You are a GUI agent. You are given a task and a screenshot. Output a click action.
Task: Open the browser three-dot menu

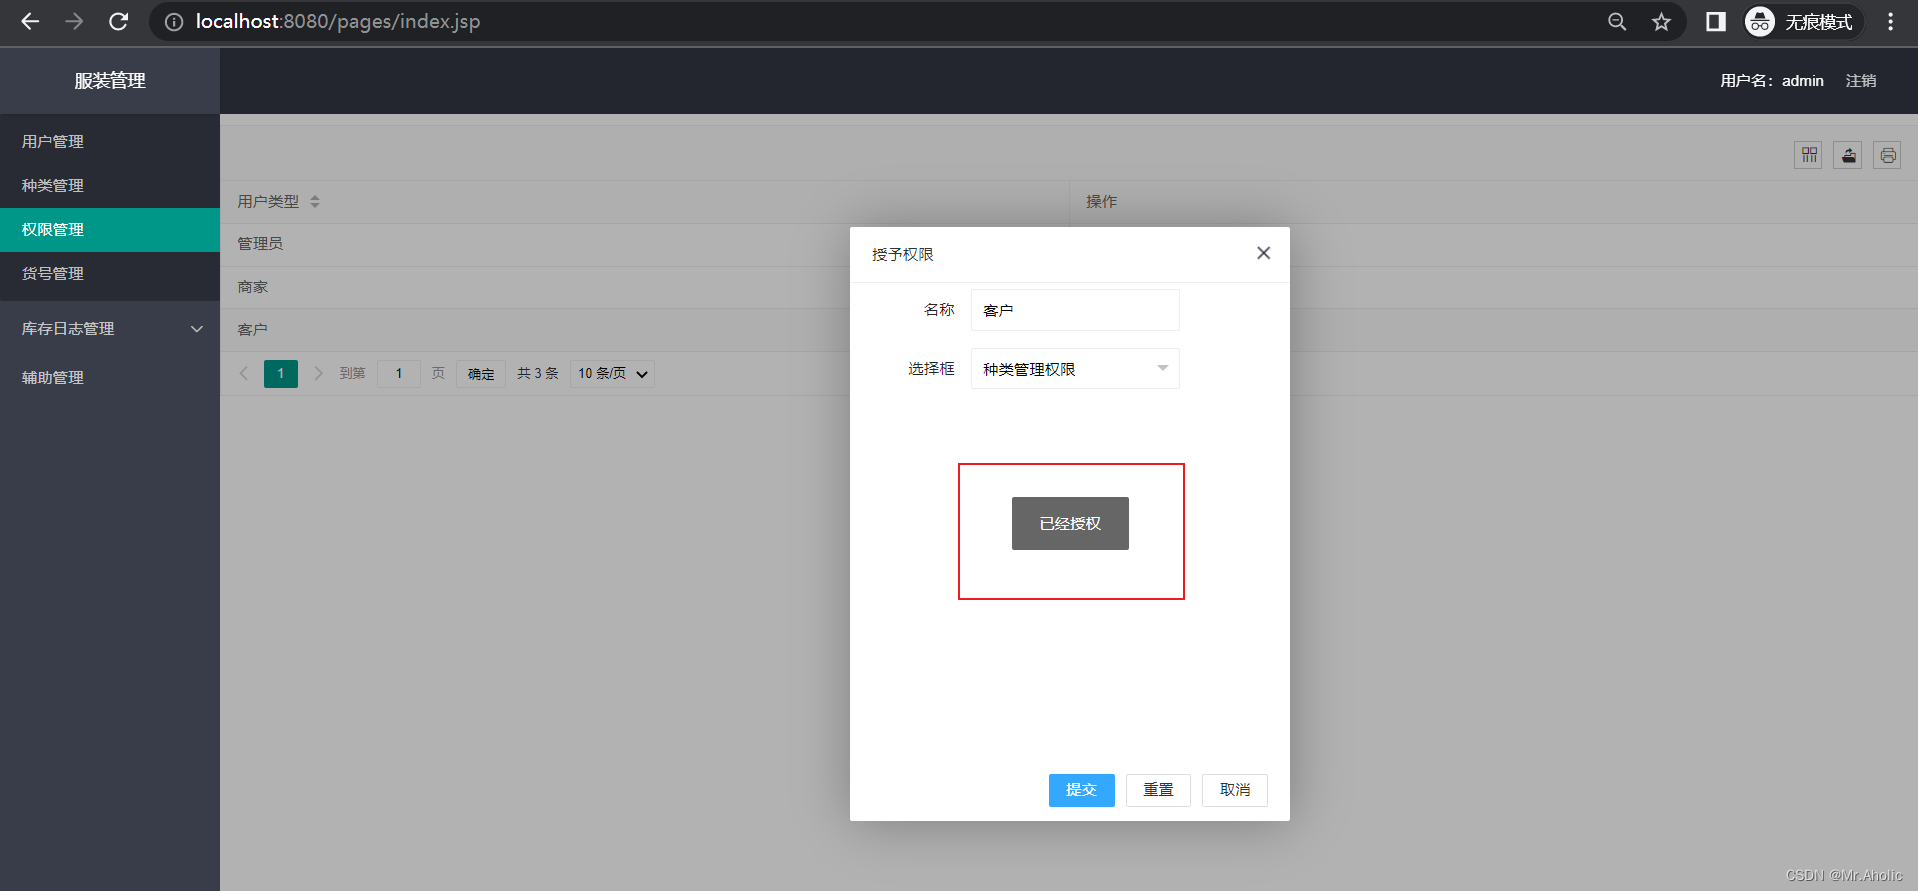coord(1890,22)
